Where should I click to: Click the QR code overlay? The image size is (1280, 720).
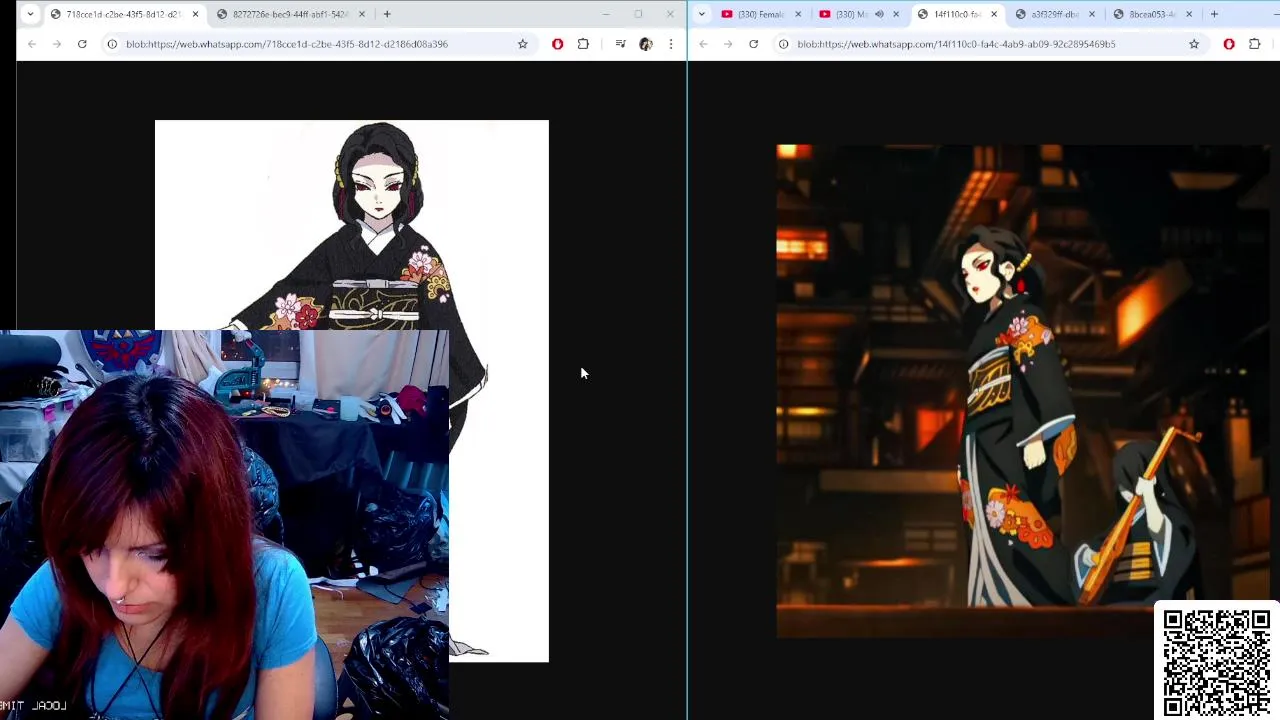(x=1217, y=661)
